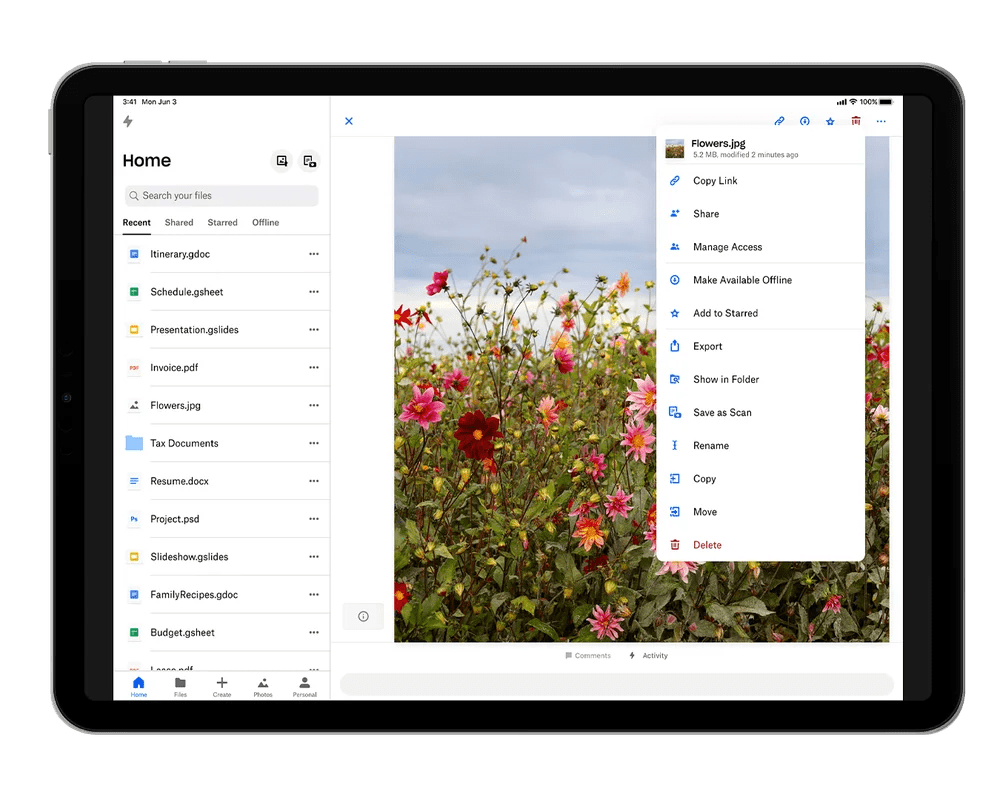This screenshot has height=800, width=1000.
Task: Click the Search your files field
Action: click(x=221, y=196)
